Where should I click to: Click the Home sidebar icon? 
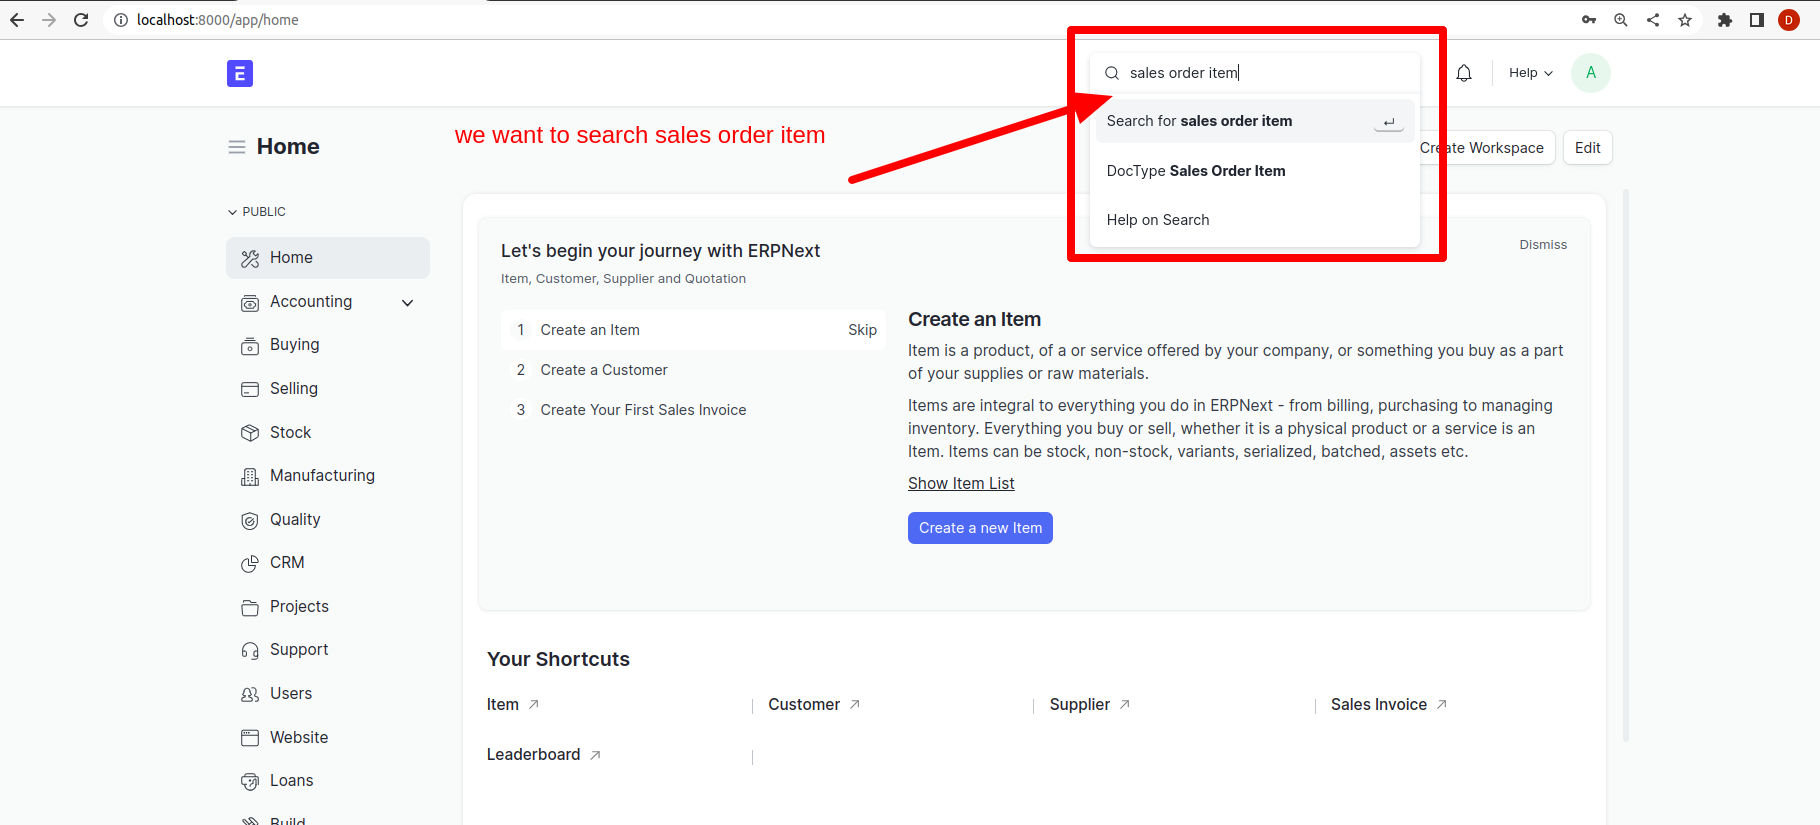point(250,258)
